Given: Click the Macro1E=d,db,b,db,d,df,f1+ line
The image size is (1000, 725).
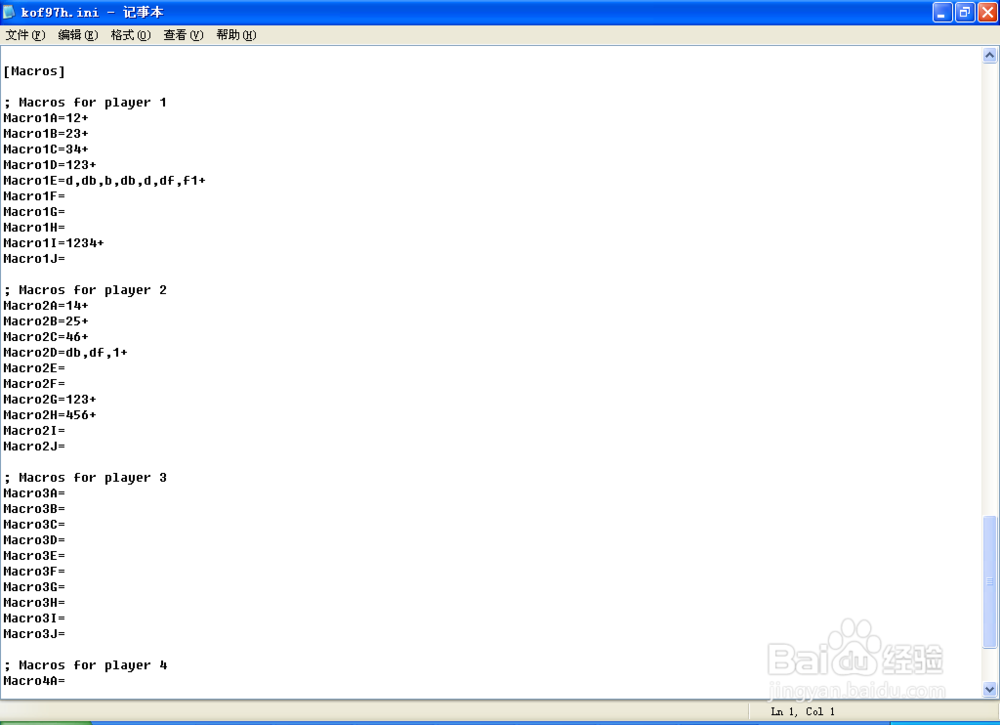Looking at the screenshot, I should click(105, 180).
